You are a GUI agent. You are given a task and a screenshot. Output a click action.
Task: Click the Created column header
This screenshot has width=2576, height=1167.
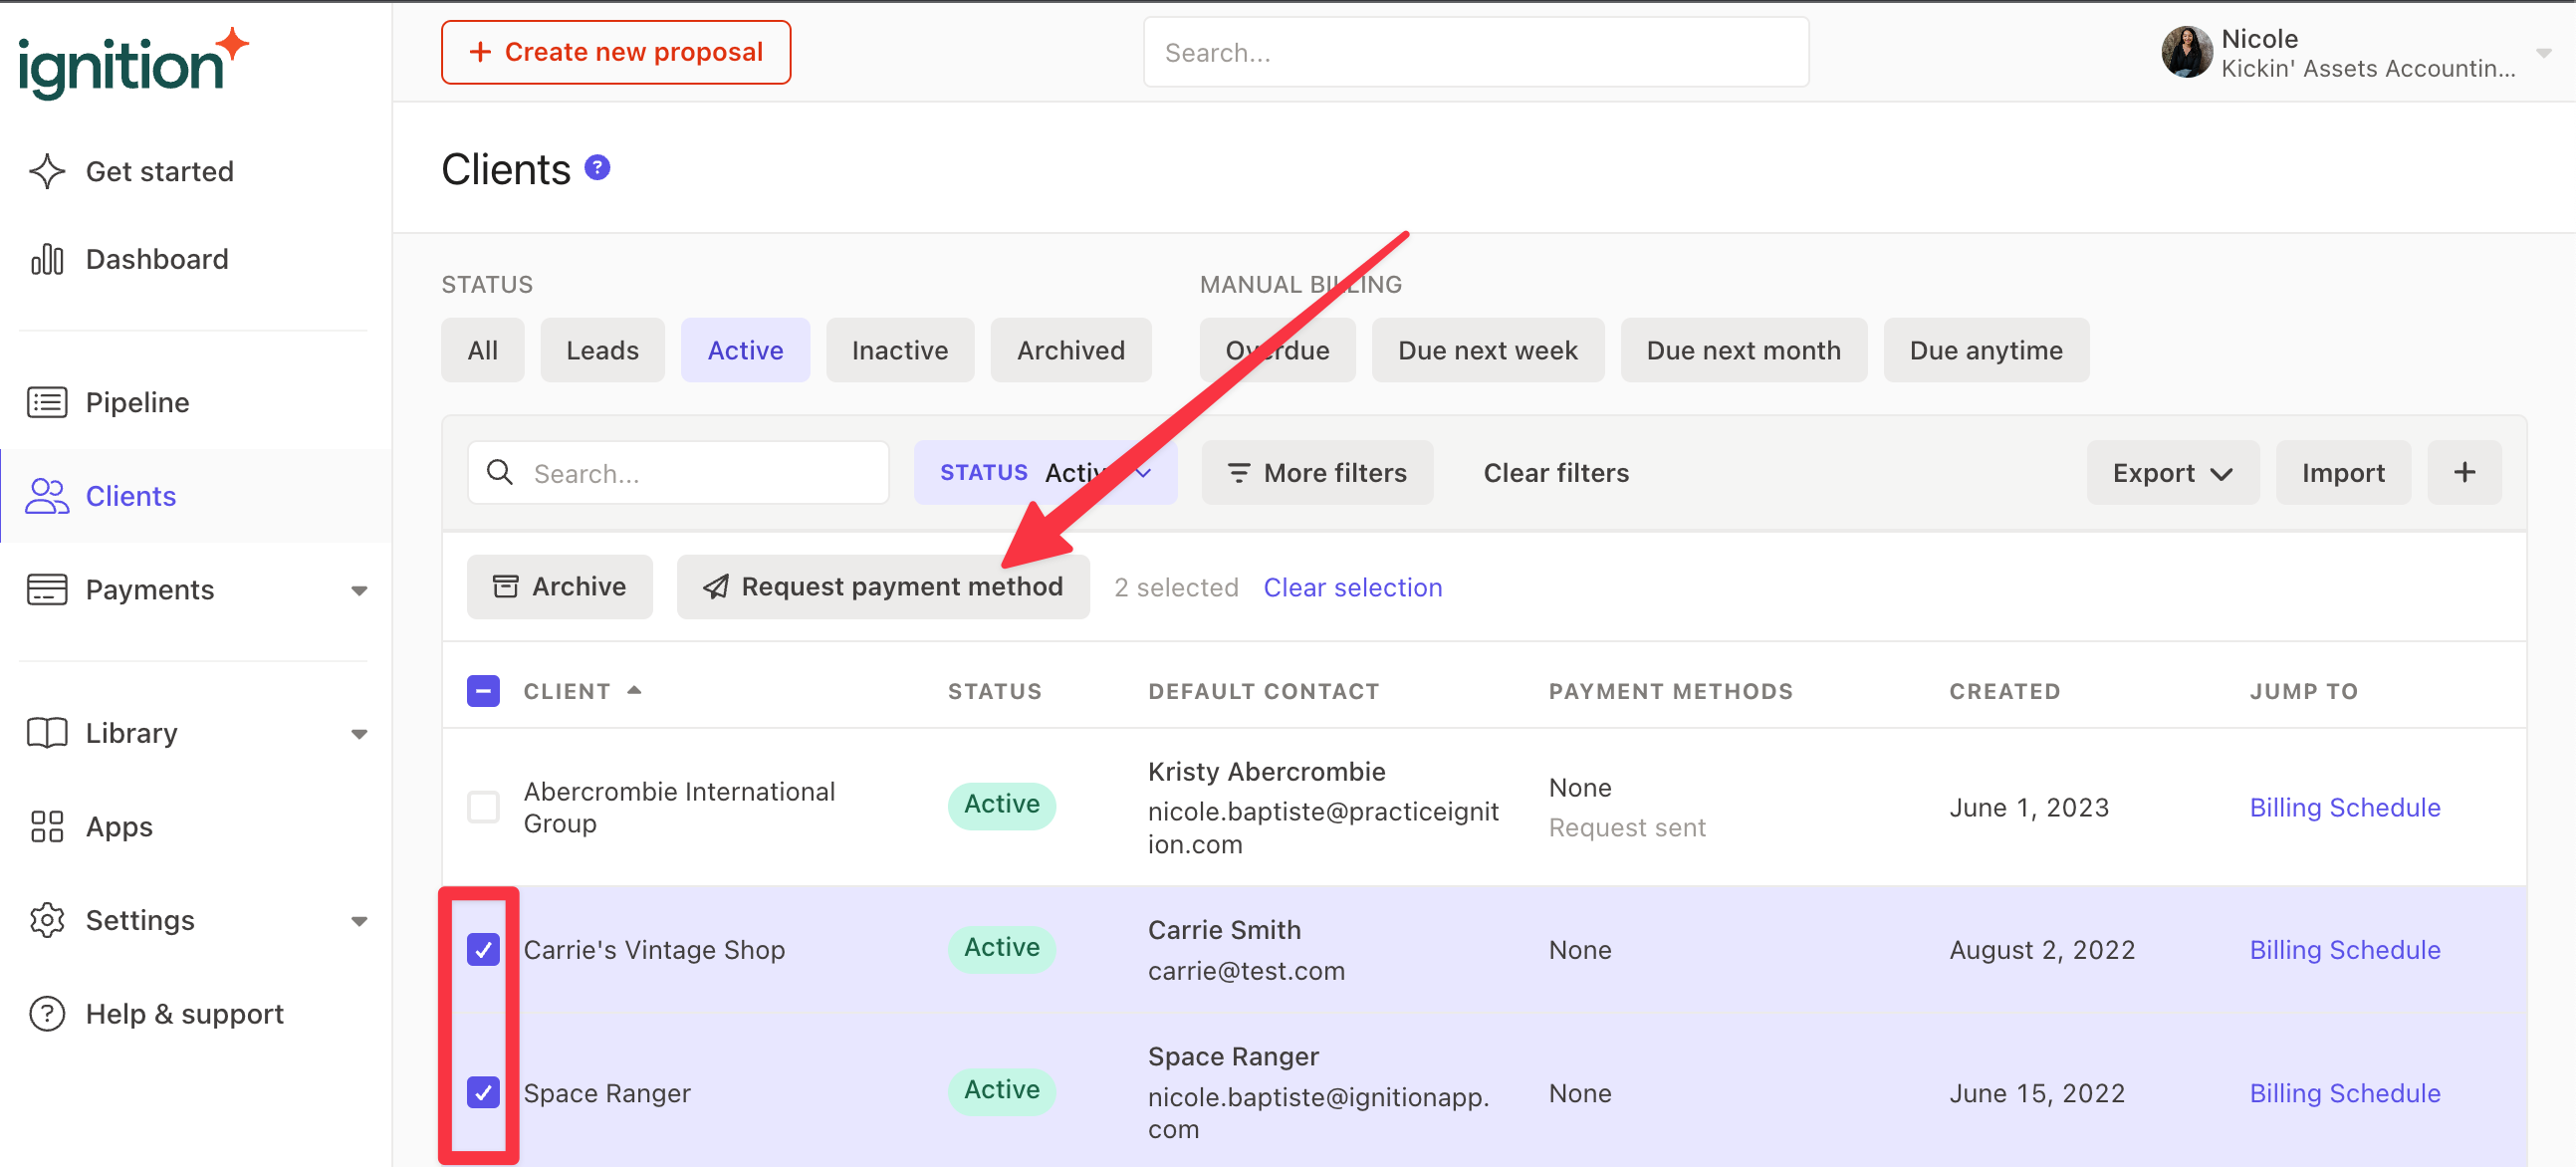tap(2004, 691)
